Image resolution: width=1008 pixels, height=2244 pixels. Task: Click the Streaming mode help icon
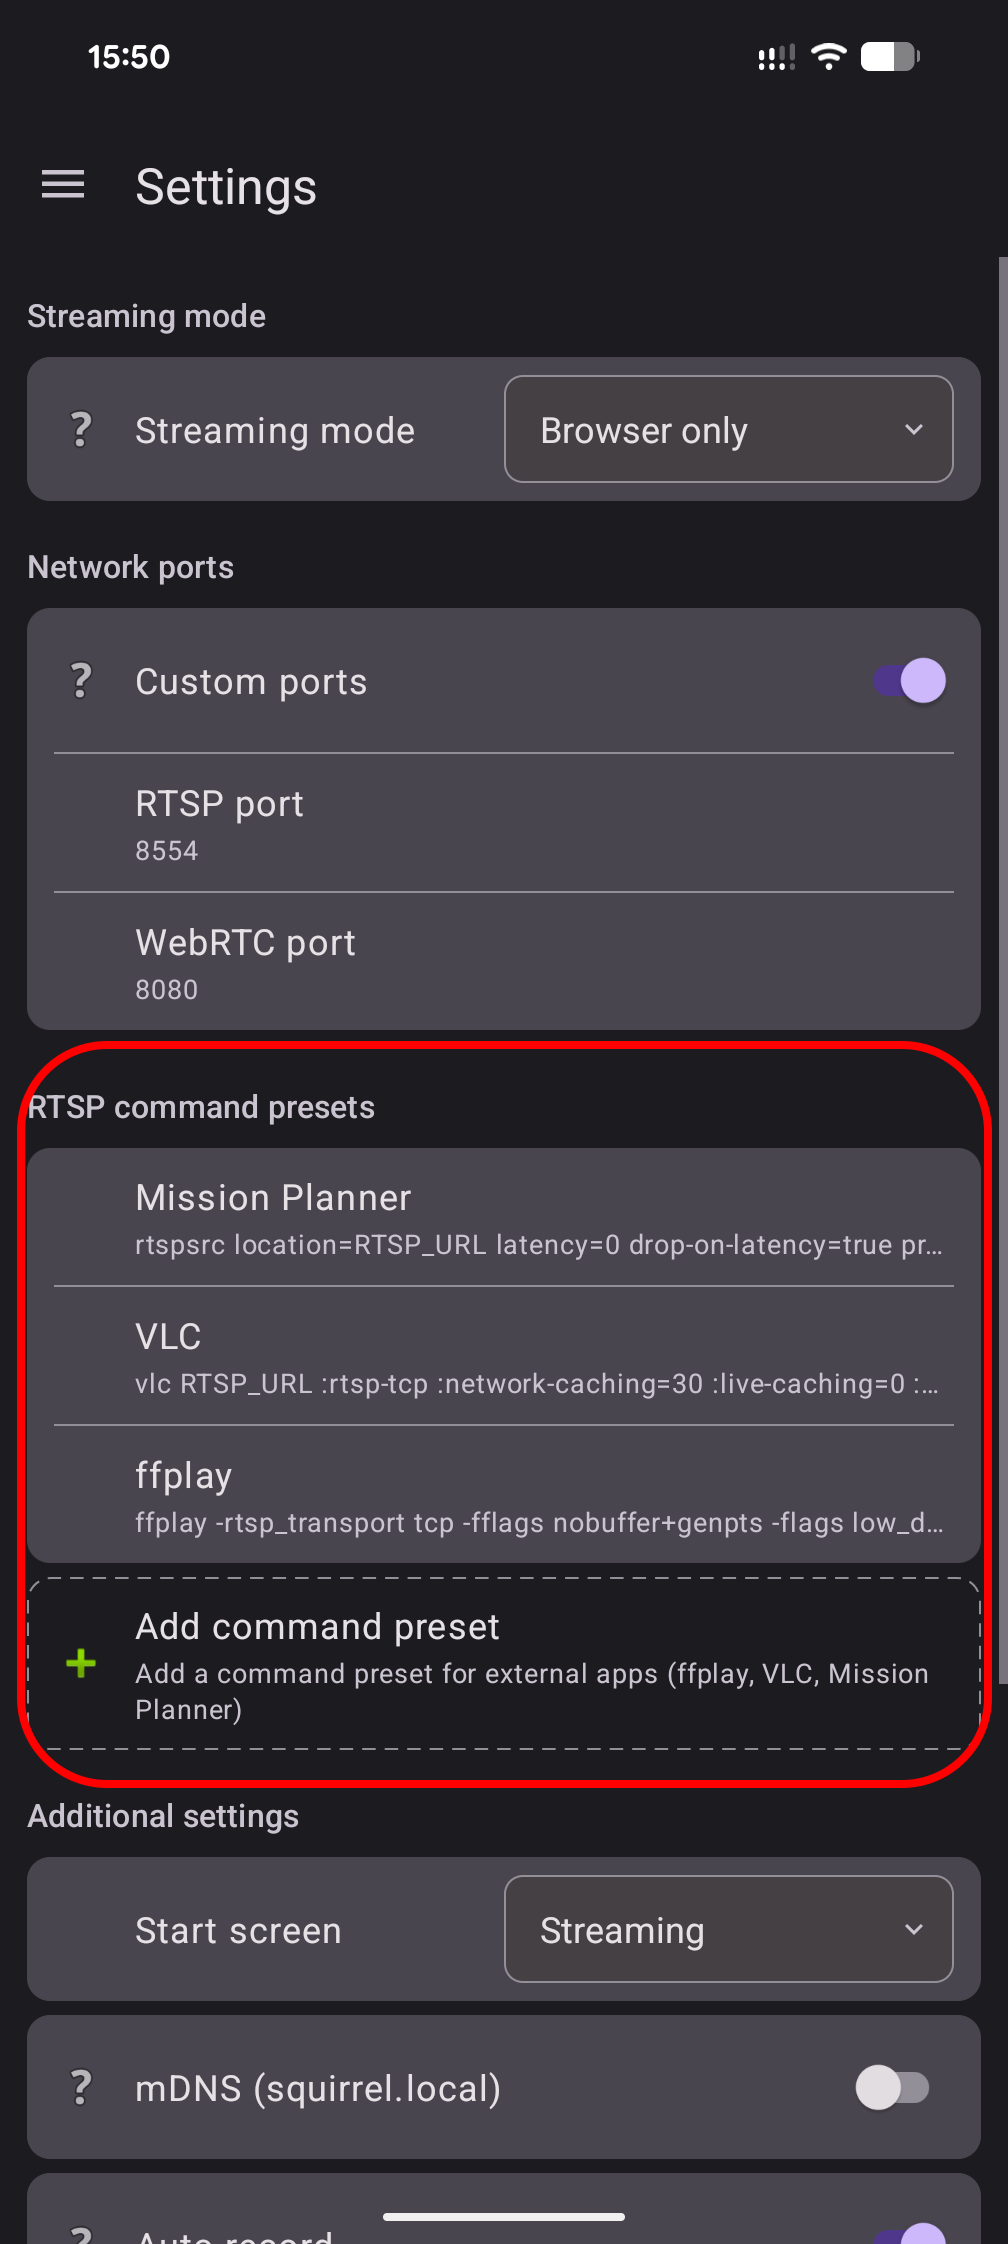click(x=80, y=429)
